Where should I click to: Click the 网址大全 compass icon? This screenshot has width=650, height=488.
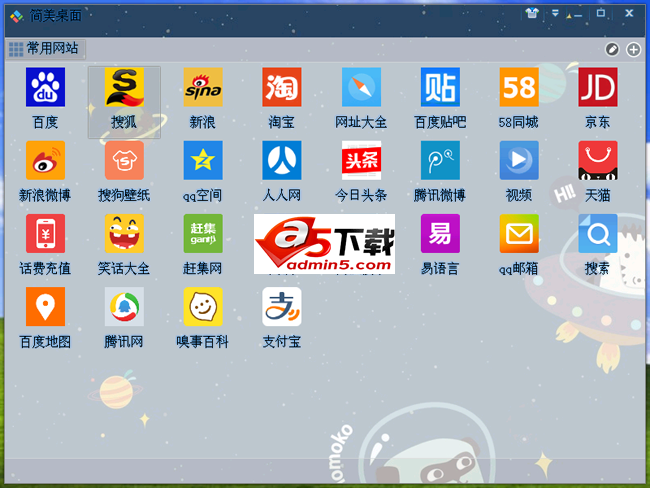[361, 87]
